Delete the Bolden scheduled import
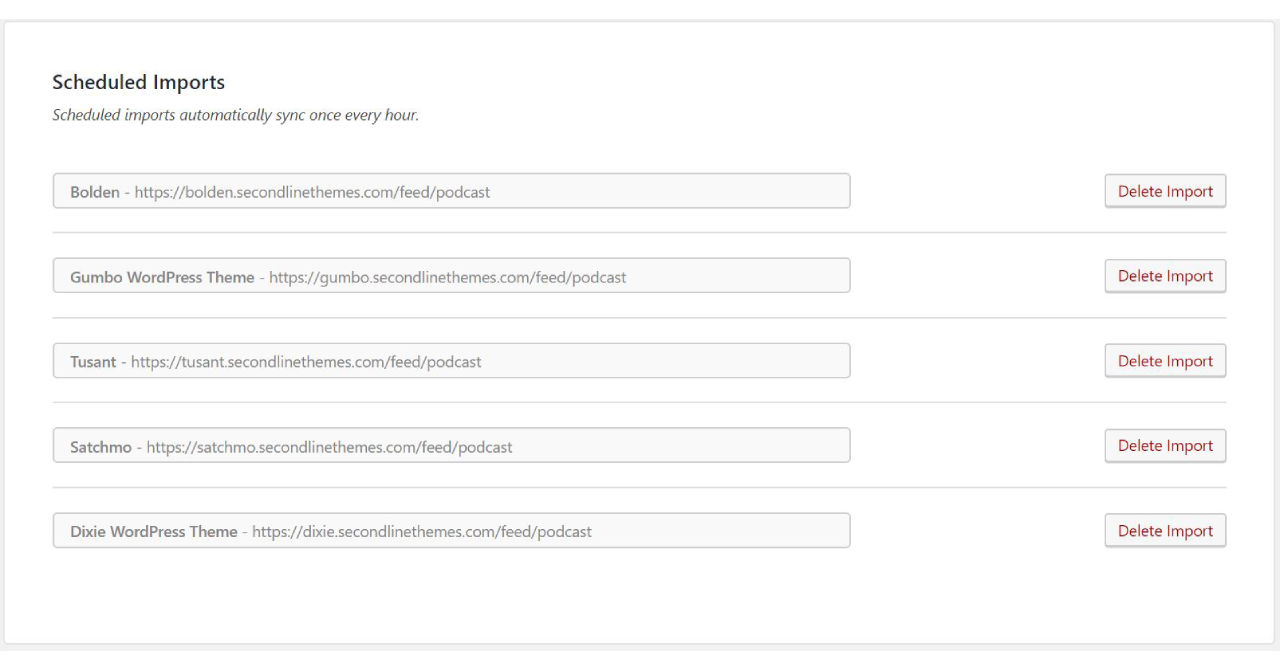Image resolution: width=1280 pixels, height=670 pixels. point(1165,191)
